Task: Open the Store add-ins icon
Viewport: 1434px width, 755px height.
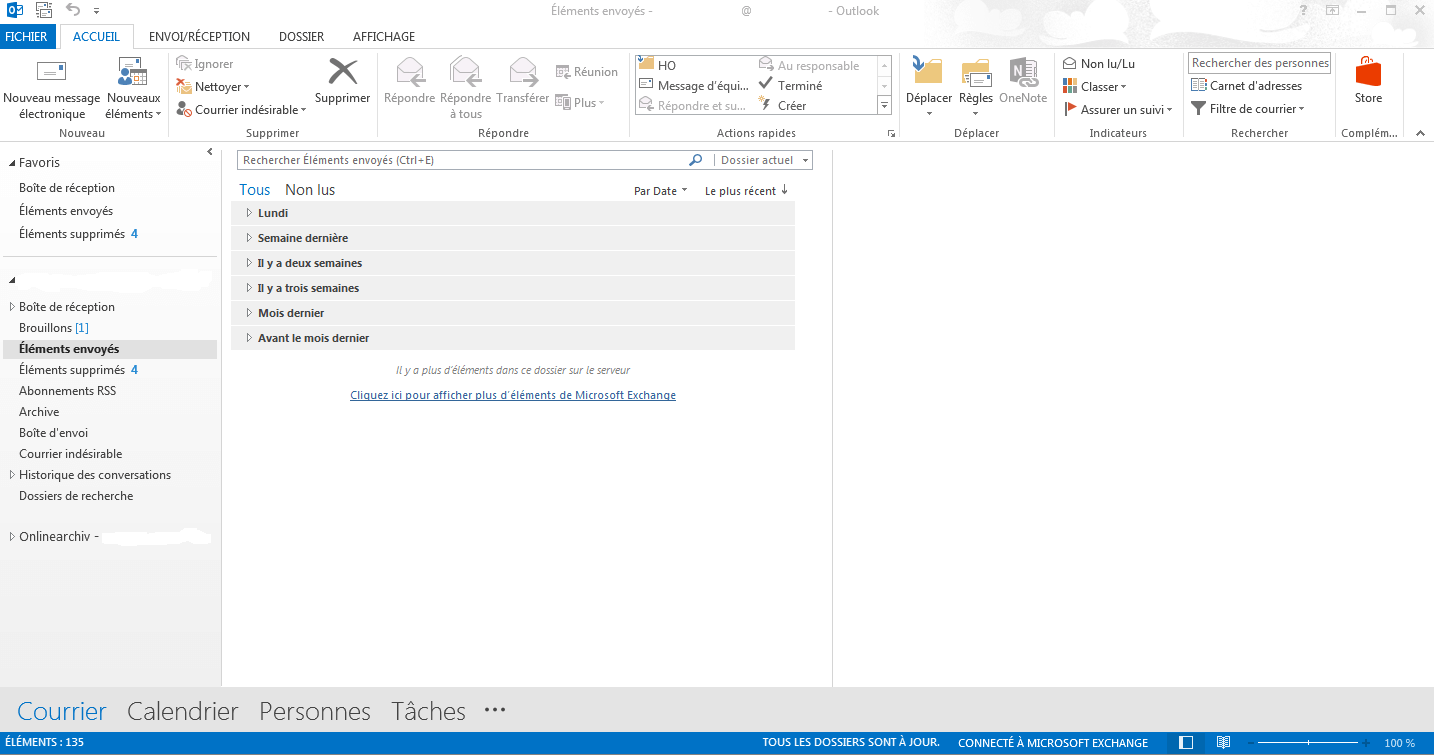Action: [x=1368, y=73]
